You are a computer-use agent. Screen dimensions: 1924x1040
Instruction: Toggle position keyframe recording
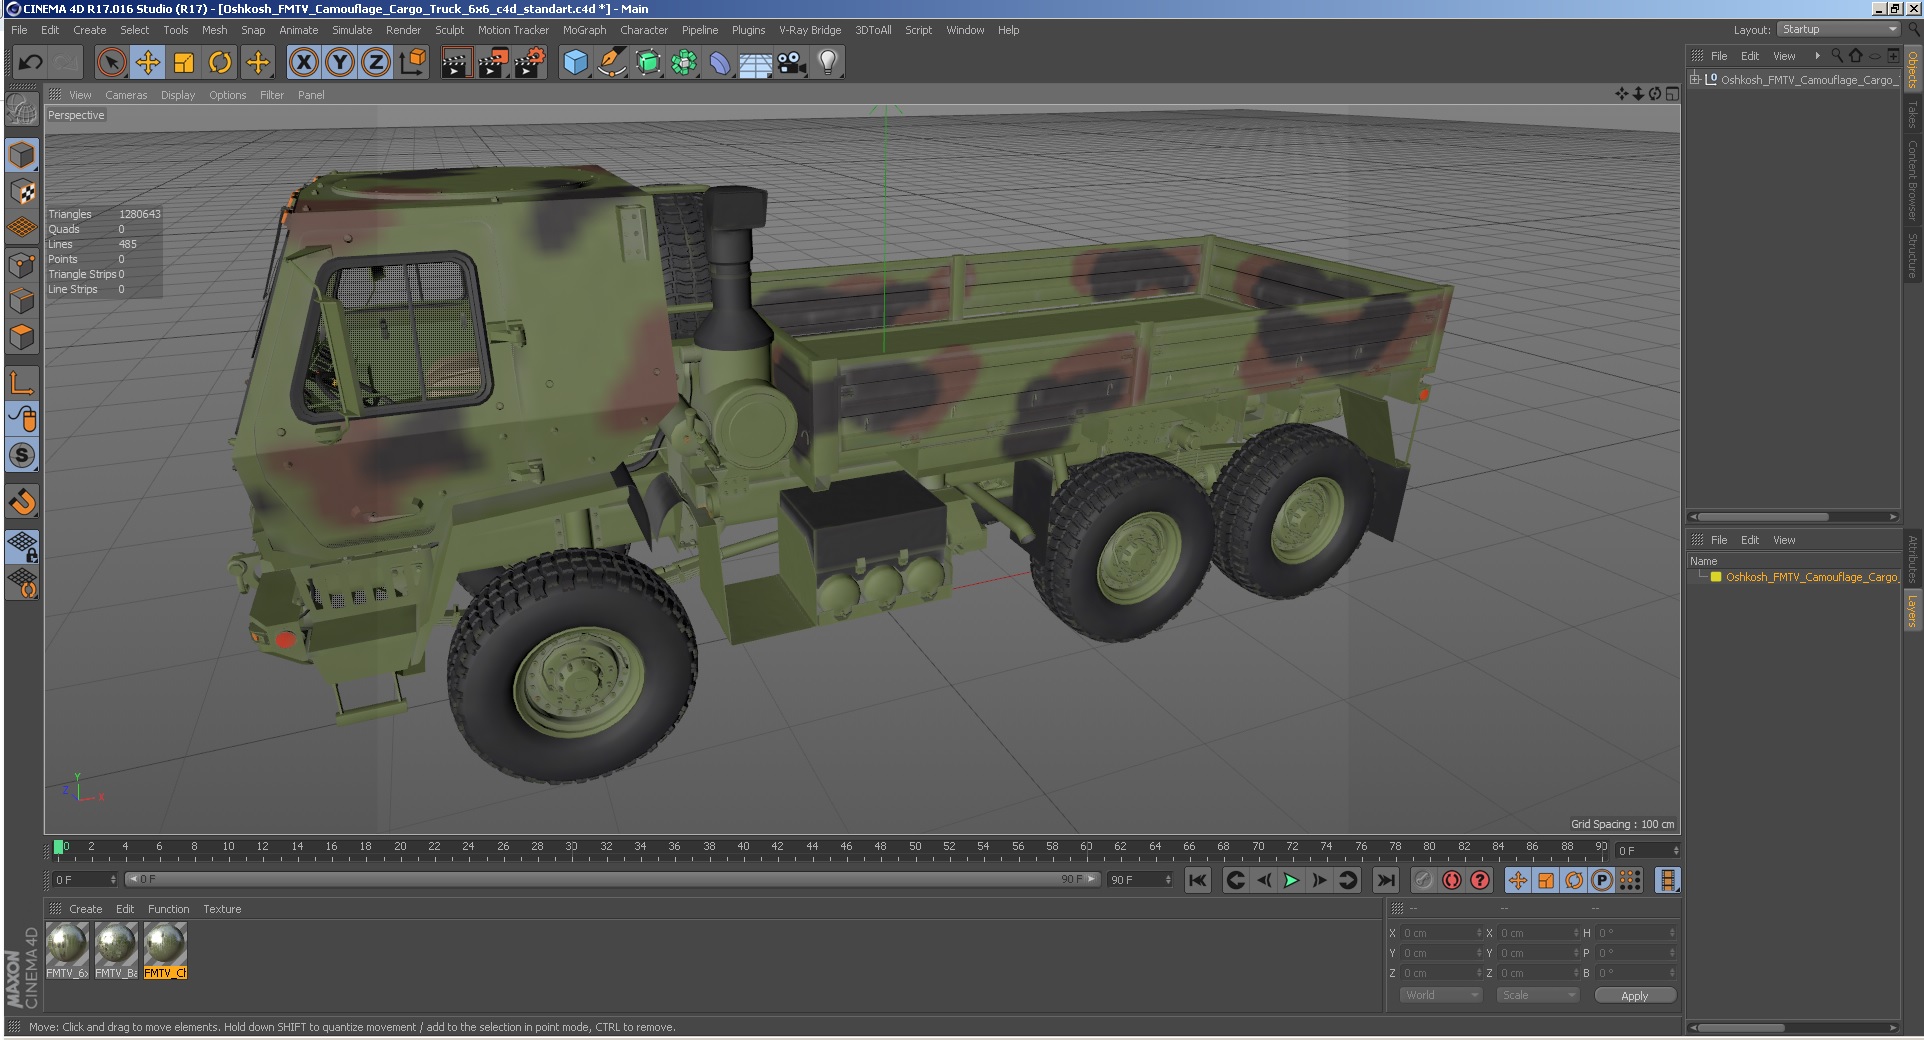pyautogui.click(x=1518, y=880)
